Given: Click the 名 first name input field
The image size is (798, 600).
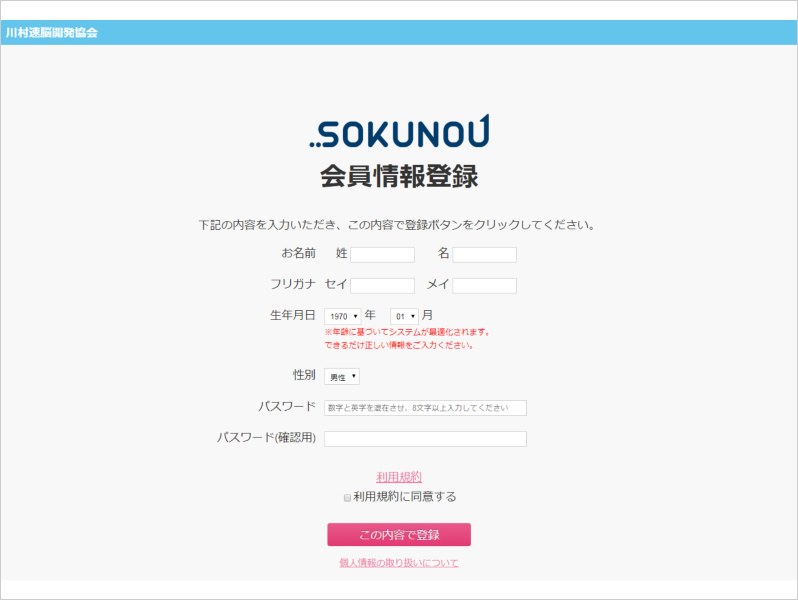Looking at the screenshot, I should point(484,255).
